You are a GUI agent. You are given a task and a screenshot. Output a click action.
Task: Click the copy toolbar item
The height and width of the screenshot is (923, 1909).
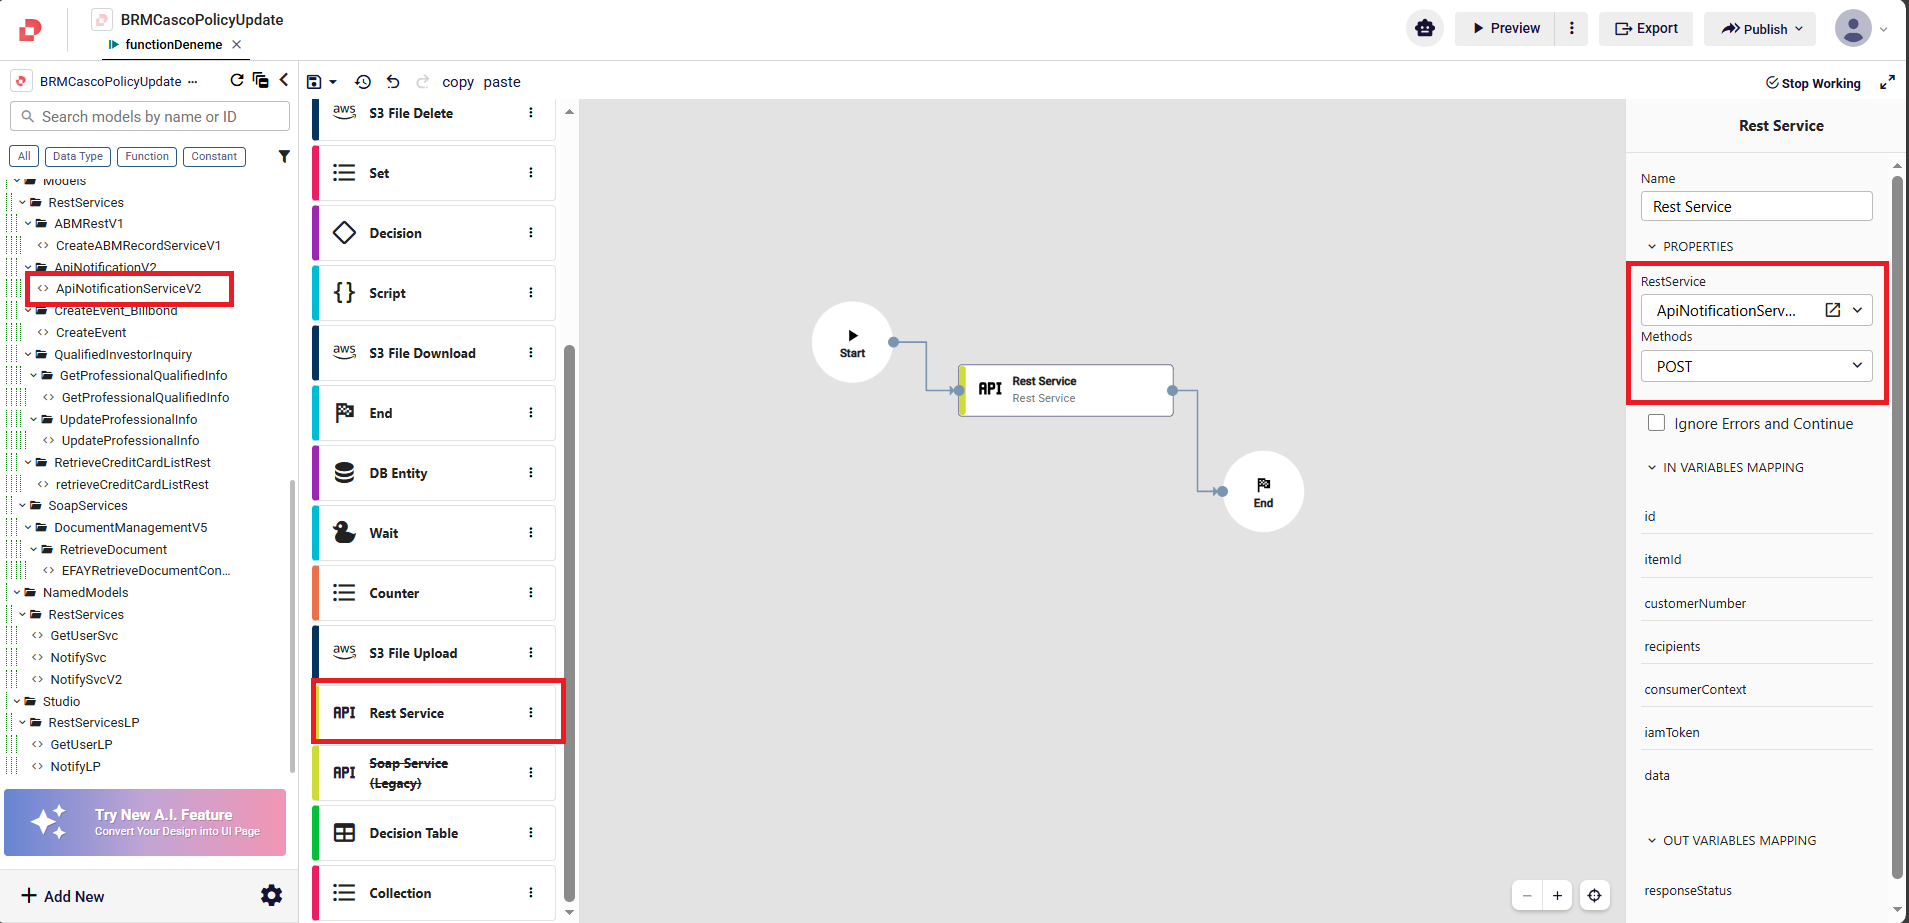click(x=458, y=82)
